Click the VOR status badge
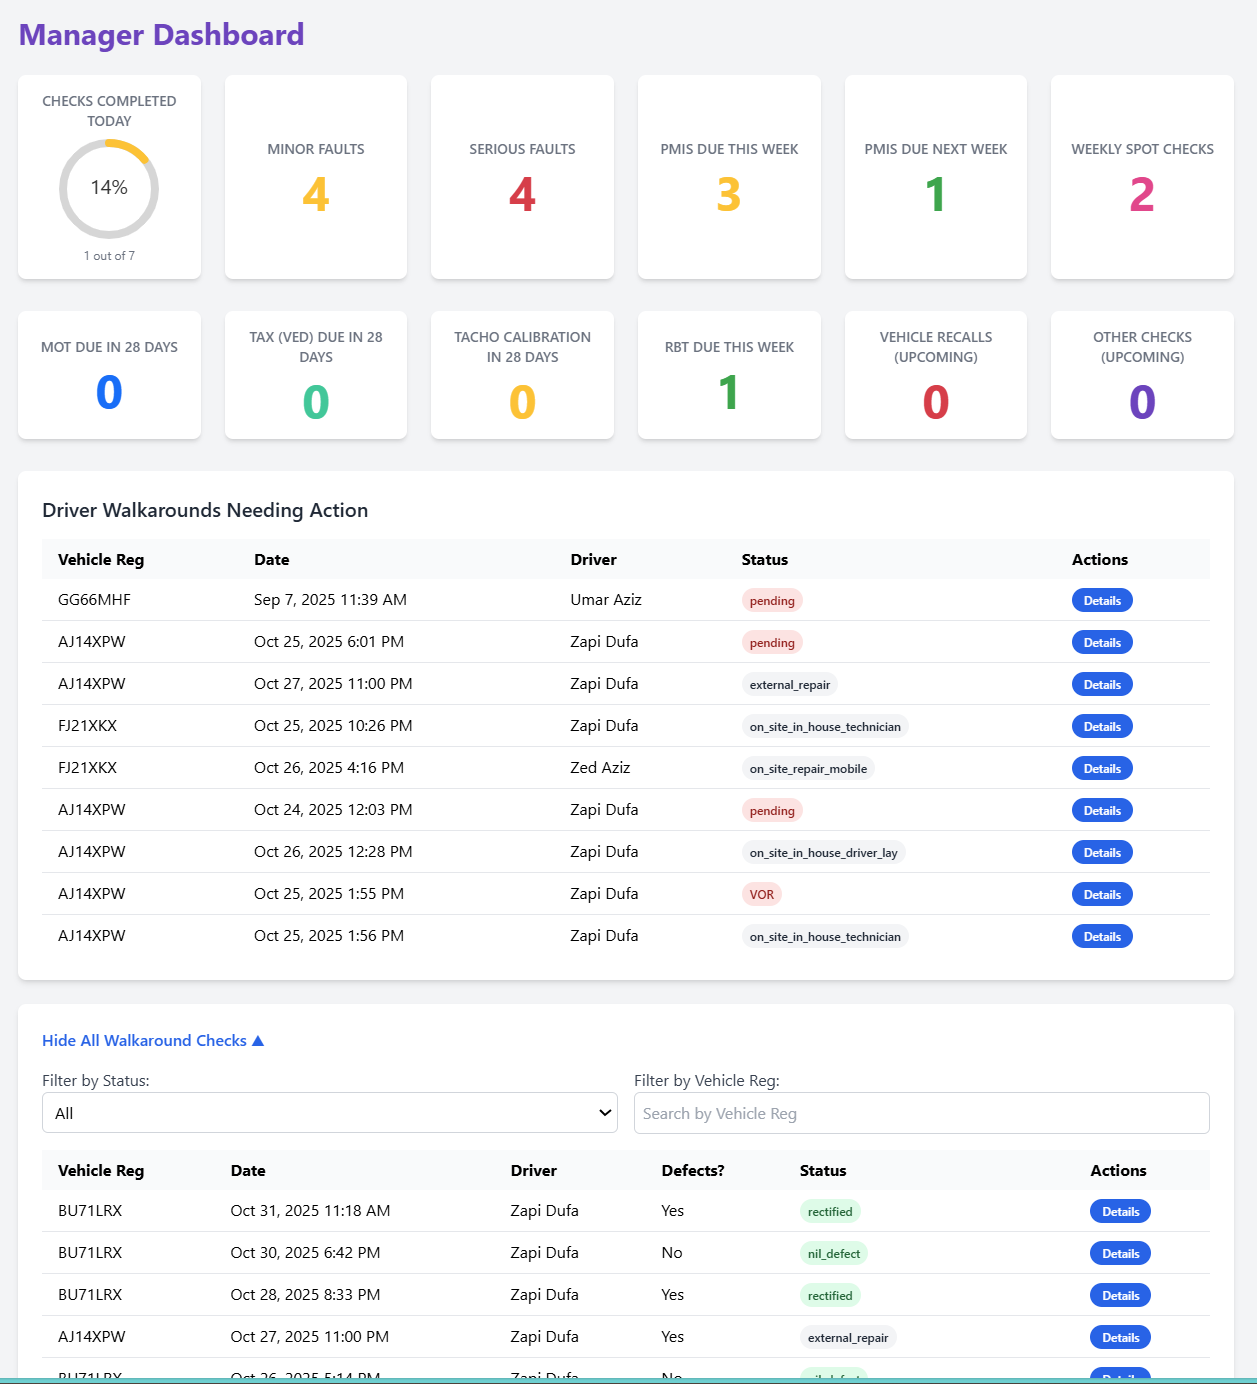This screenshot has width=1257, height=1384. coord(762,893)
